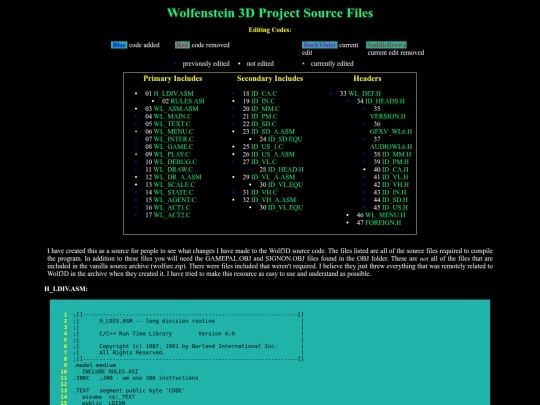
Task: Open the WL_STATE.C file link
Action: coord(173,192)
